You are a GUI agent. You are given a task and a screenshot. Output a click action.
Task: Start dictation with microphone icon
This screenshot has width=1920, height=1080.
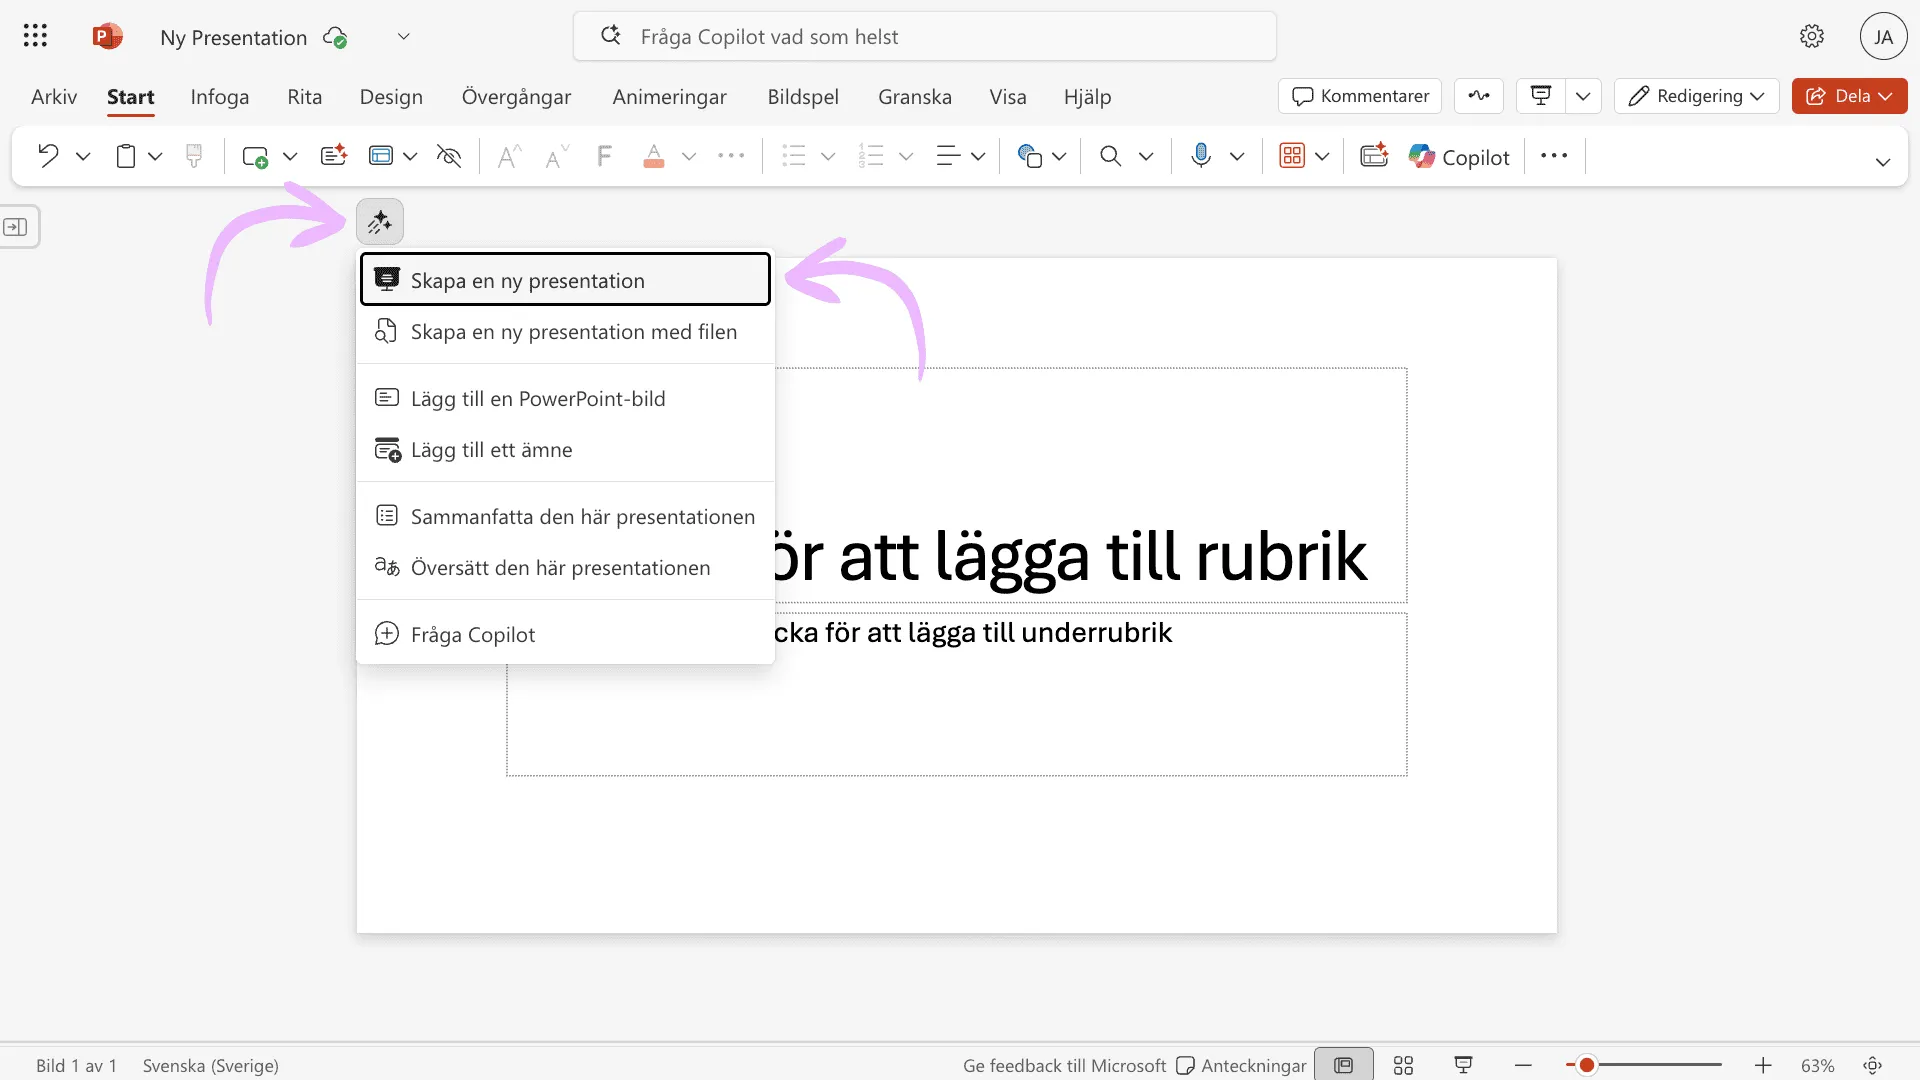coord(1202,156)
